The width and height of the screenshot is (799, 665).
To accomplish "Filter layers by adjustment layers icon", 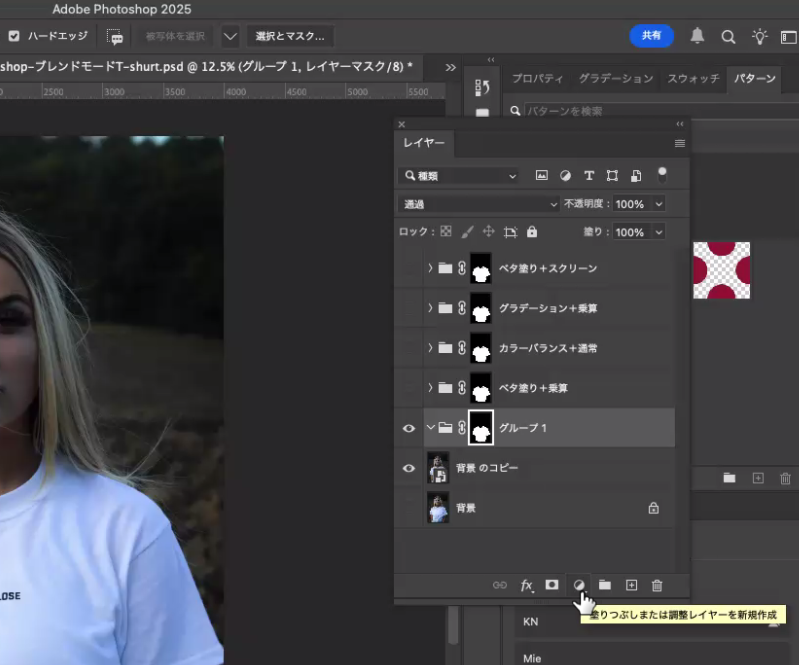I will pos(565,175).
